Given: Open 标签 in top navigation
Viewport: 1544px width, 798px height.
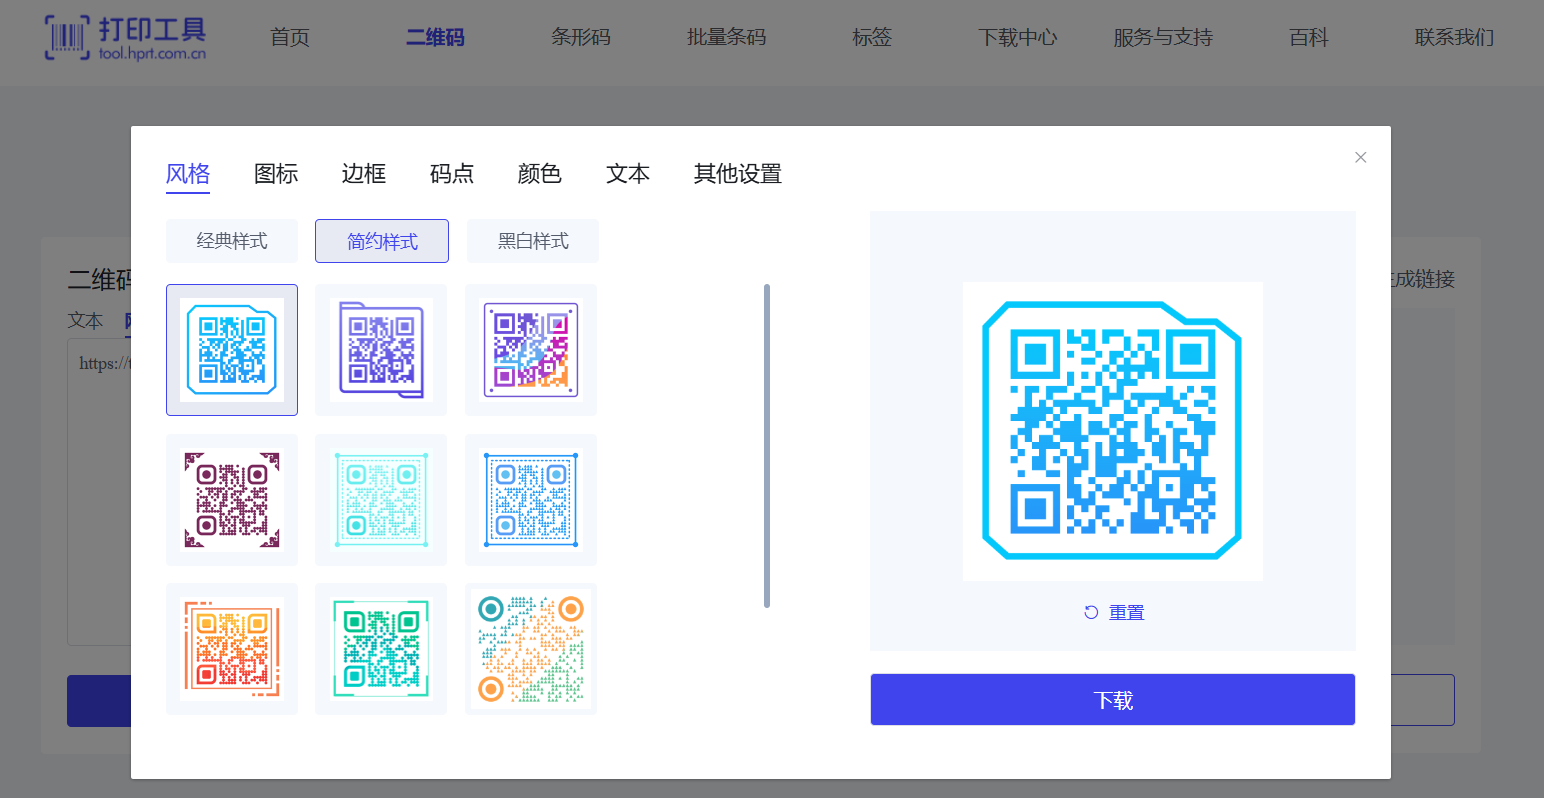Looking at the screenshot, I should (x=872, y=38).
